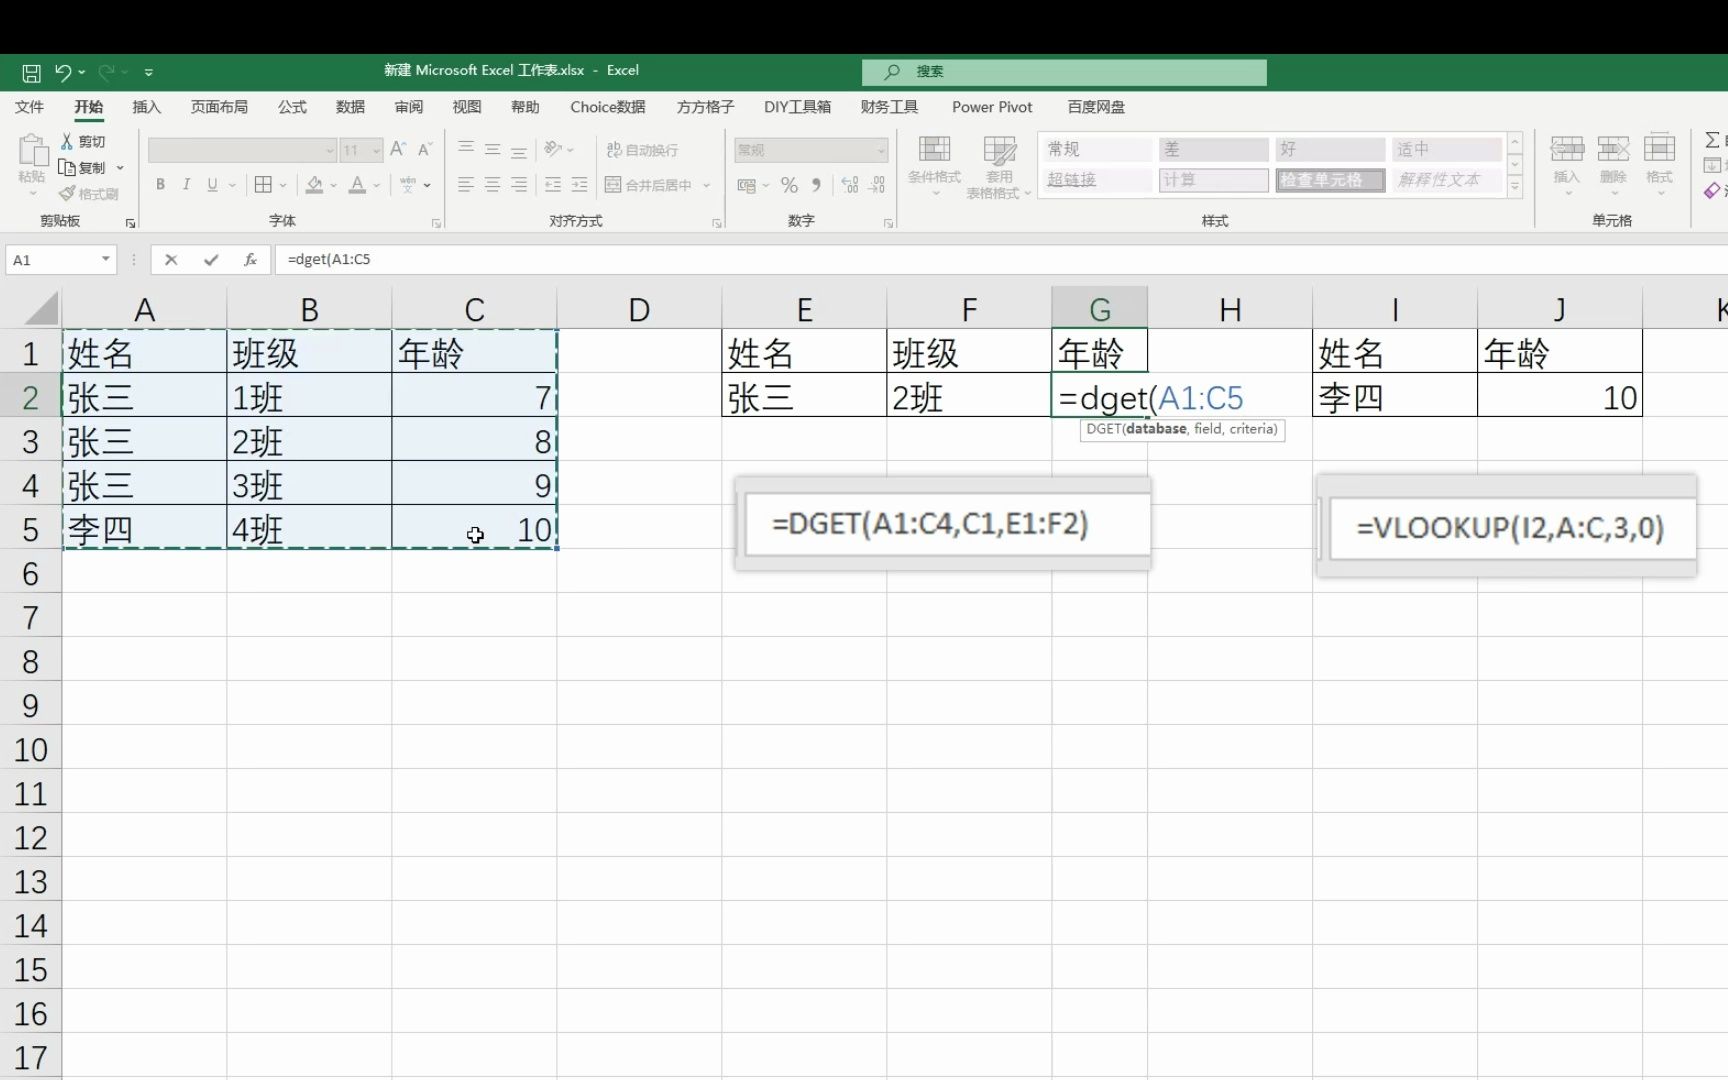Image resolution: width=1728 pixels, height=1080 pixels.
Task: Apply the 检查单元格 cell style
Action: pos(1329,181)
